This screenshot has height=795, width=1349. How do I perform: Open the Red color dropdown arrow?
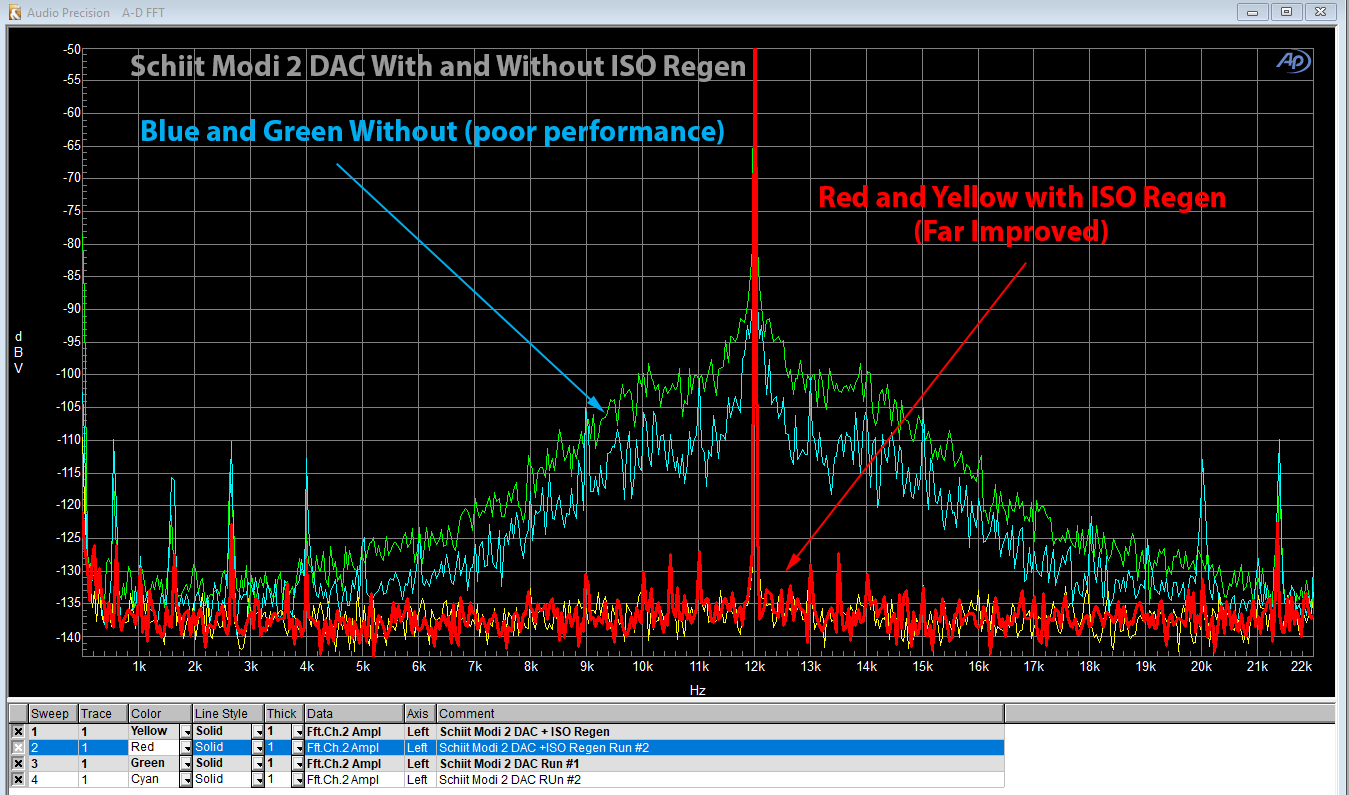point(185,748)
